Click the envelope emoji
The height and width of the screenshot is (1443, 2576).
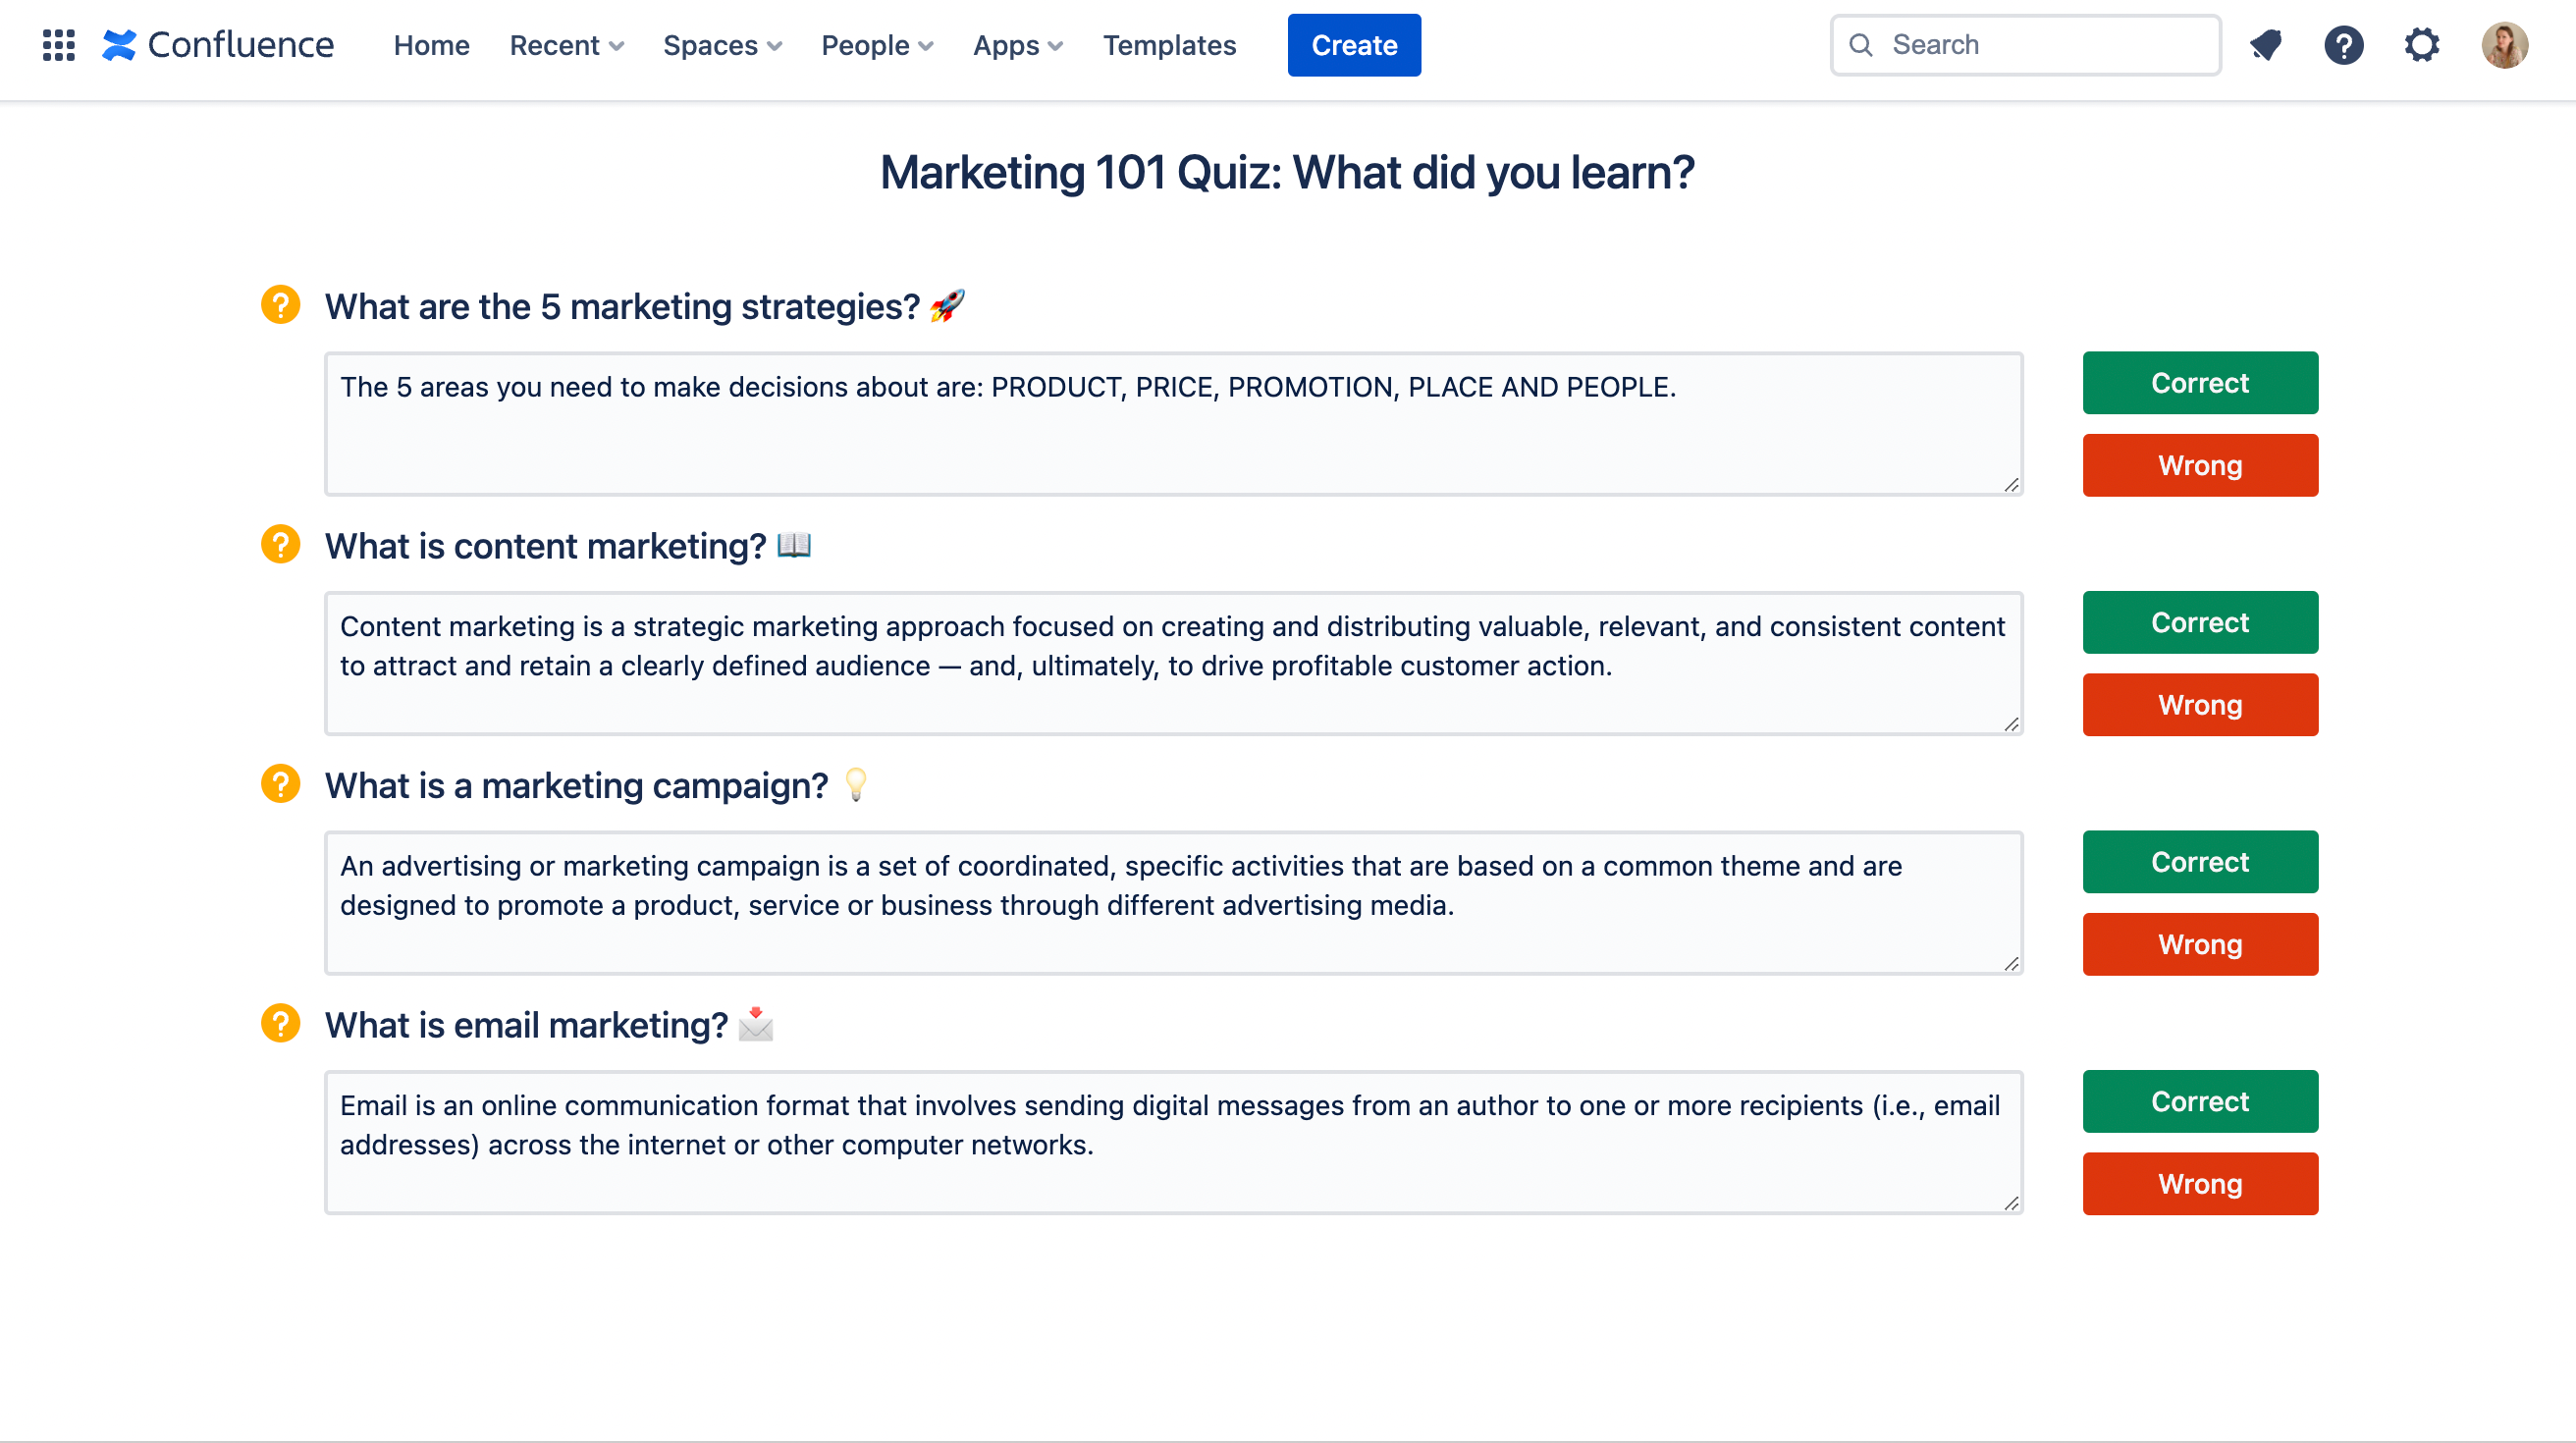(756, 1024)
